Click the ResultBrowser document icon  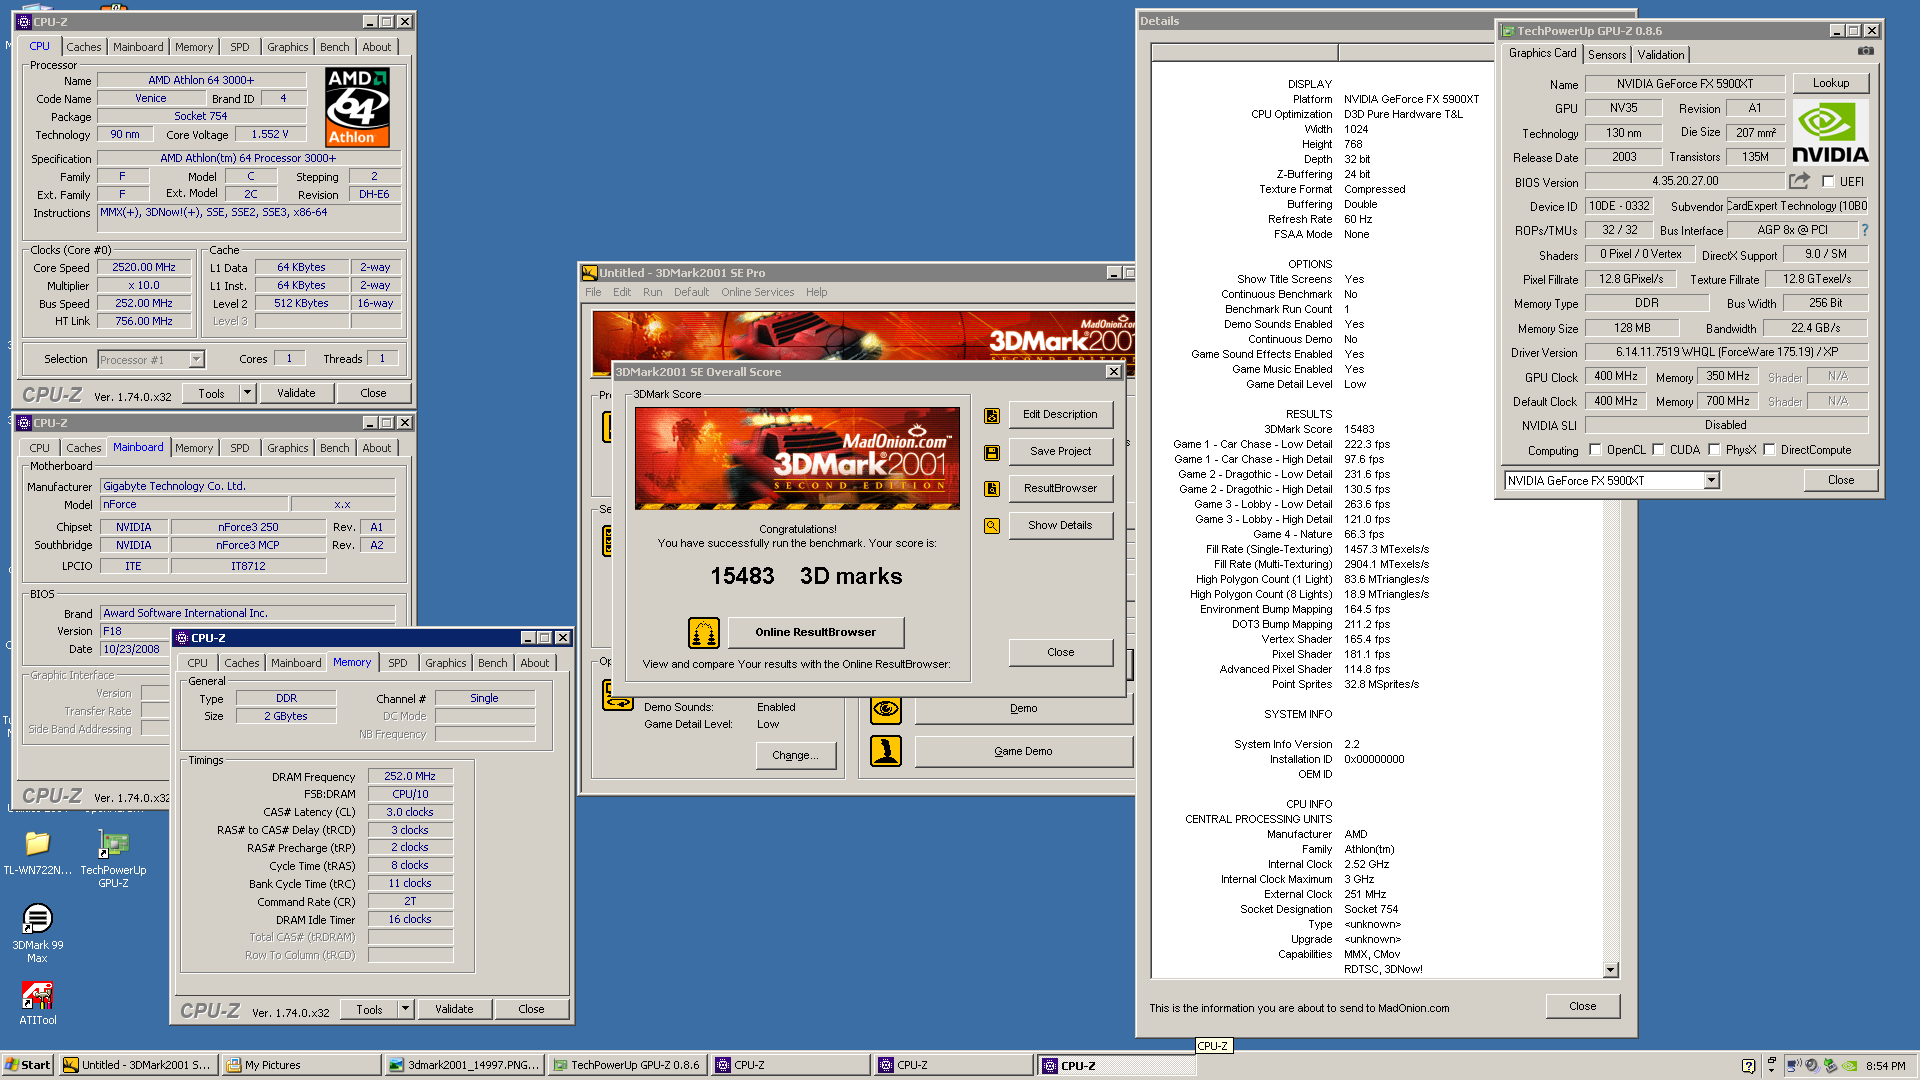tap(992, 489)
